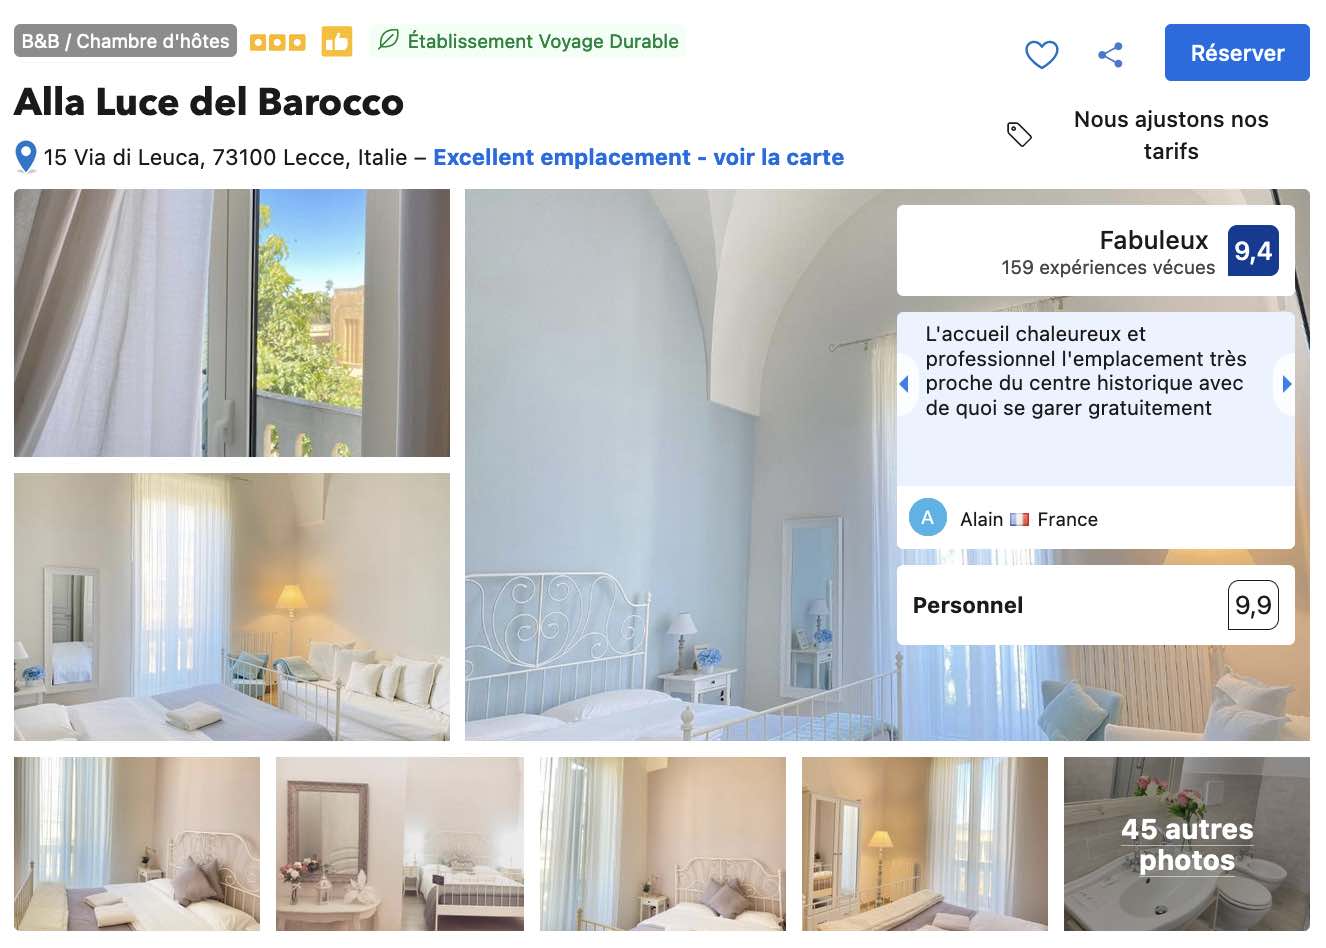This screenshot has height=948, width=1326.
Task: Click the Réserver button
Action: (1237, 53)
